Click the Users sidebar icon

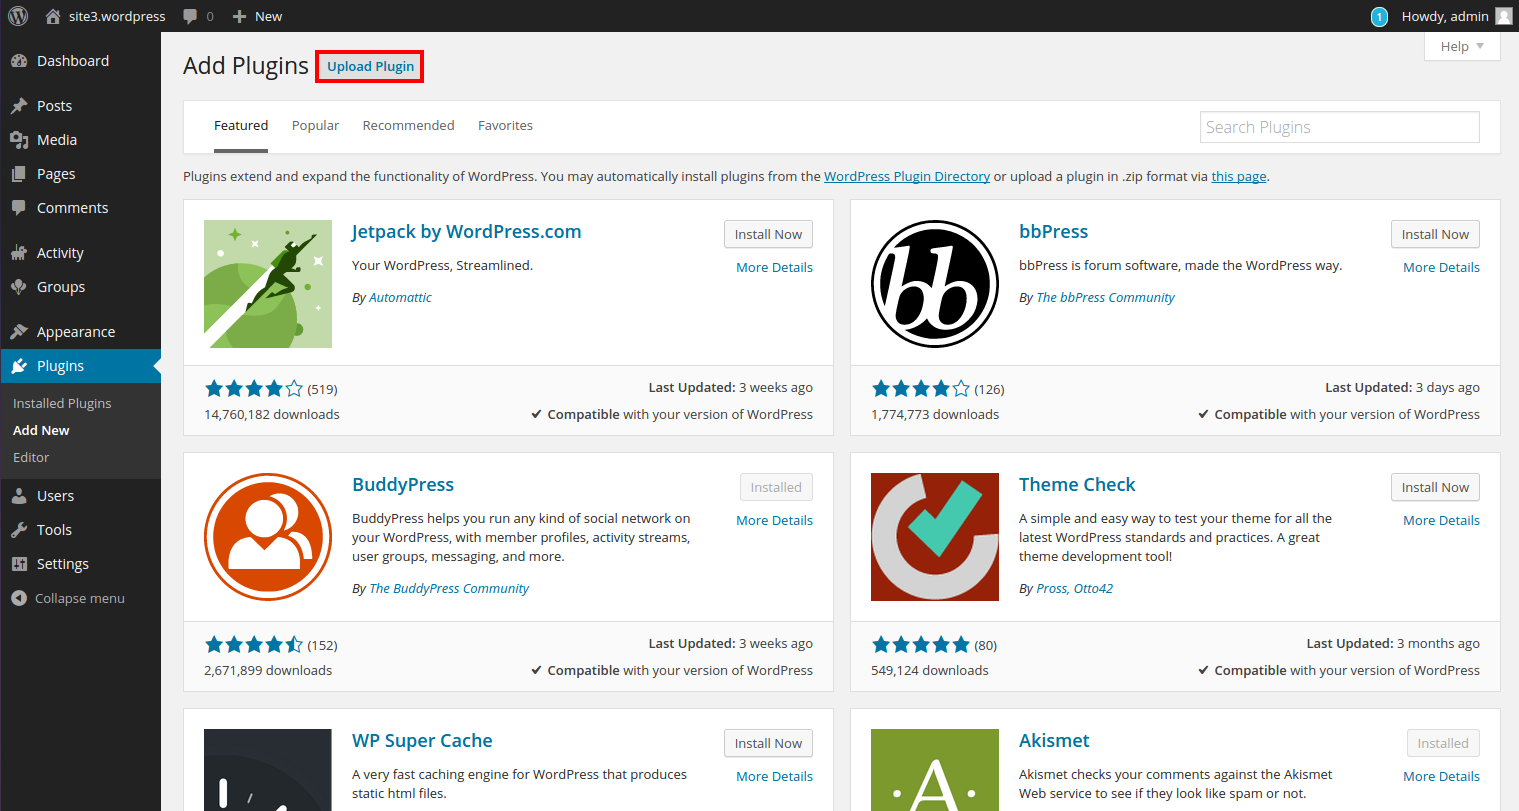tap(19, 496)
